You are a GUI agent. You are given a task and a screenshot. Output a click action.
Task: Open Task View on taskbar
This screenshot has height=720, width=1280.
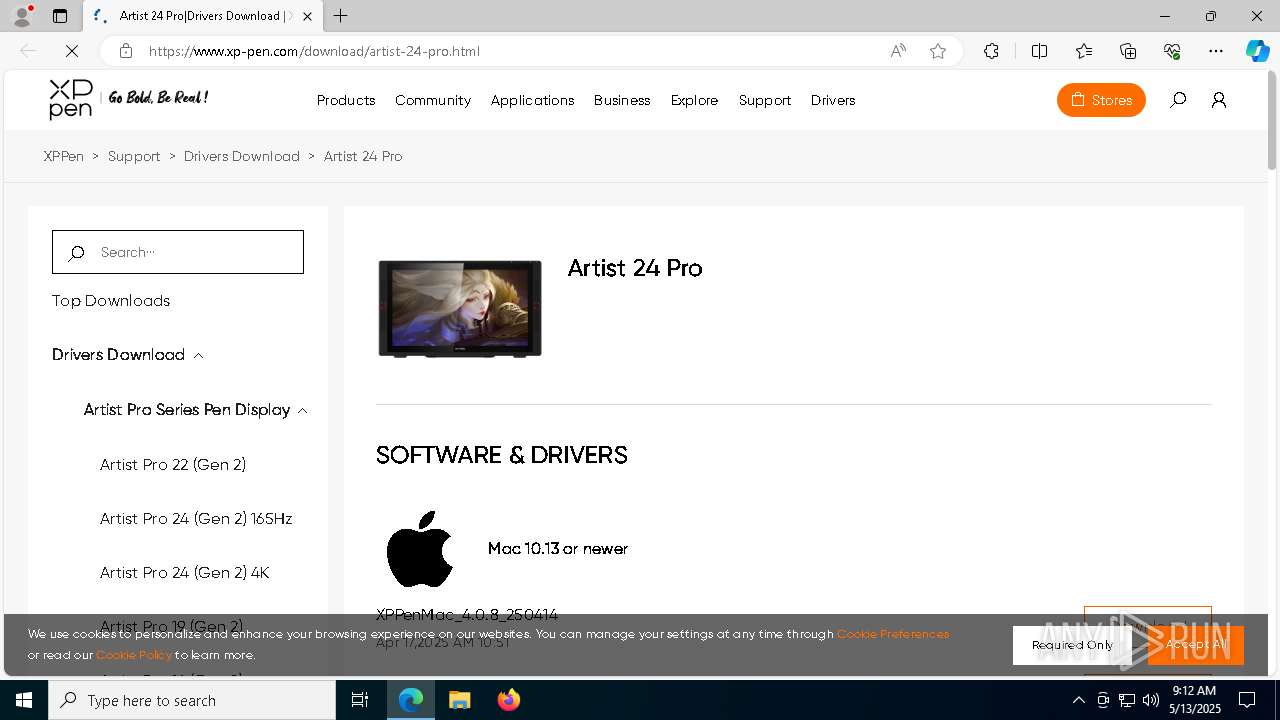pos(360,700)
